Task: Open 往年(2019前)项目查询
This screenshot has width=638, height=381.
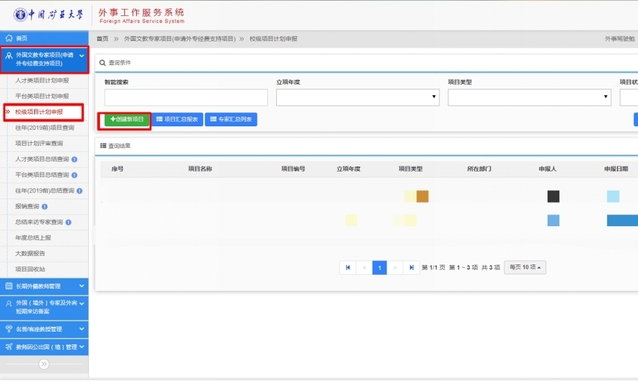Action: point(45,128)
